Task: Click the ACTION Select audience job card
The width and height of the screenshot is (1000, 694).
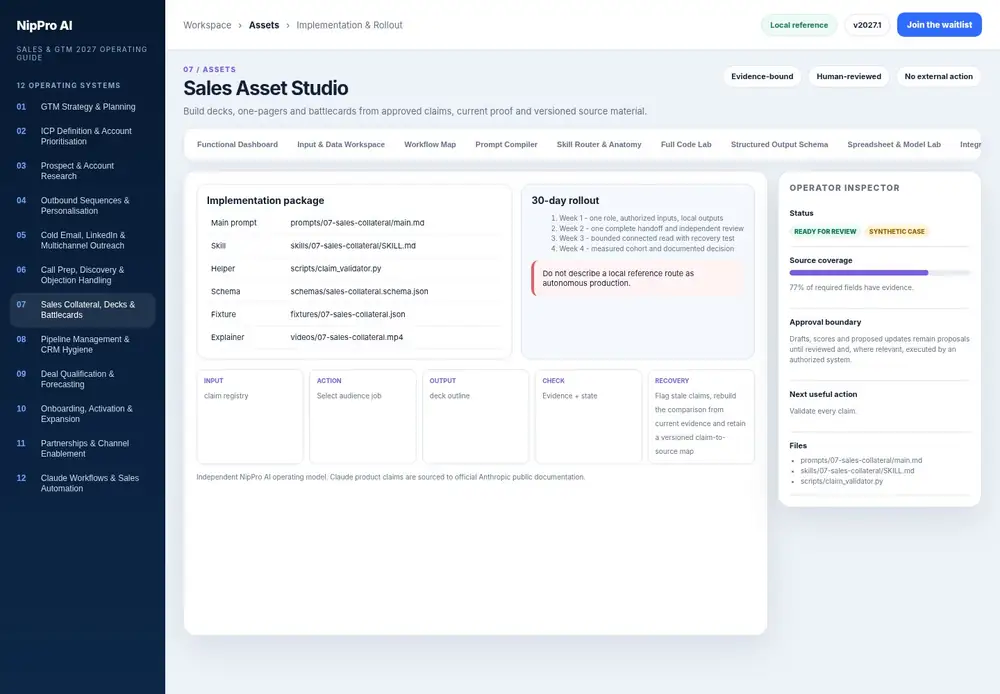Action: pos(363,417)
